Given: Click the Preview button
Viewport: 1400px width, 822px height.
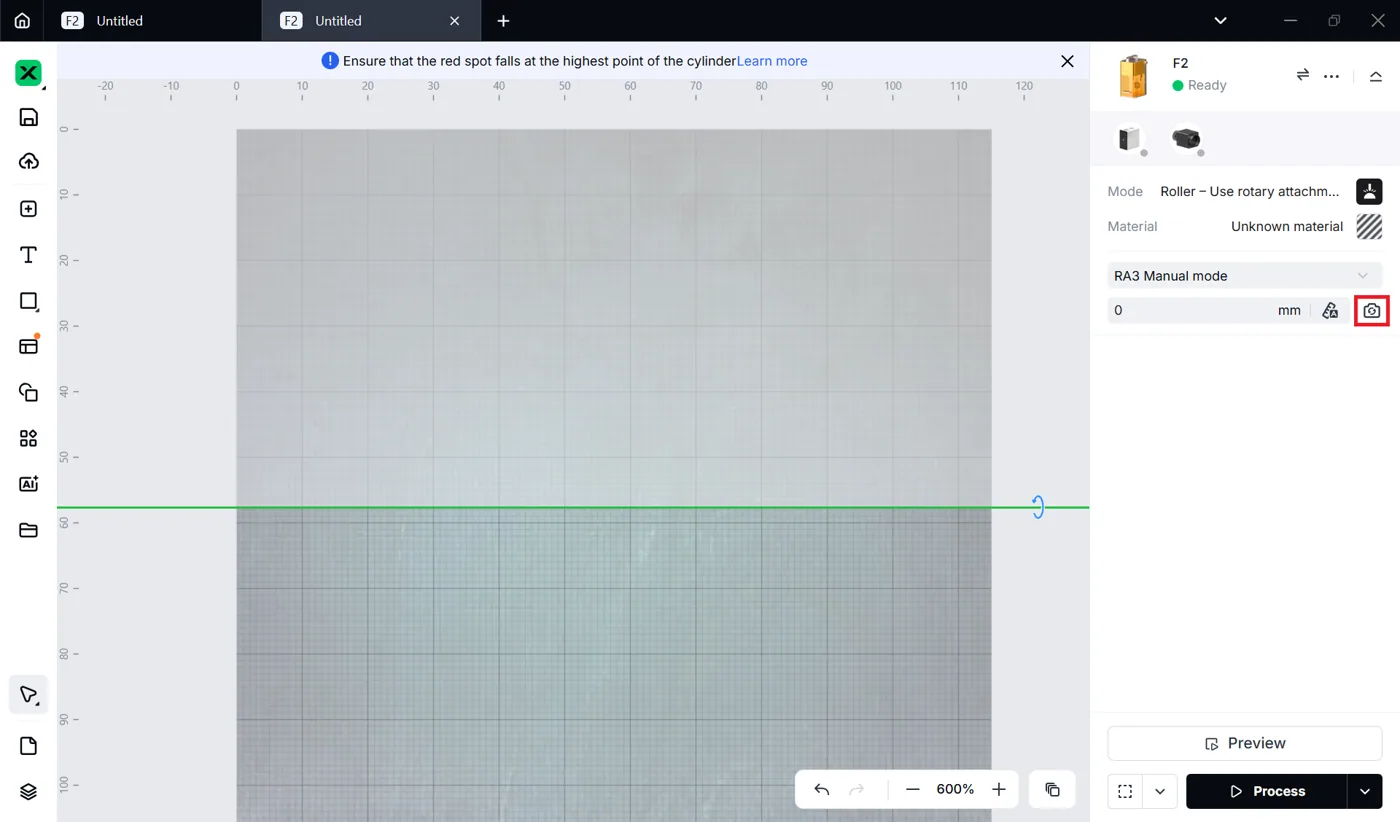Looking at the screenshot, I should click(x=1245, y=743).
